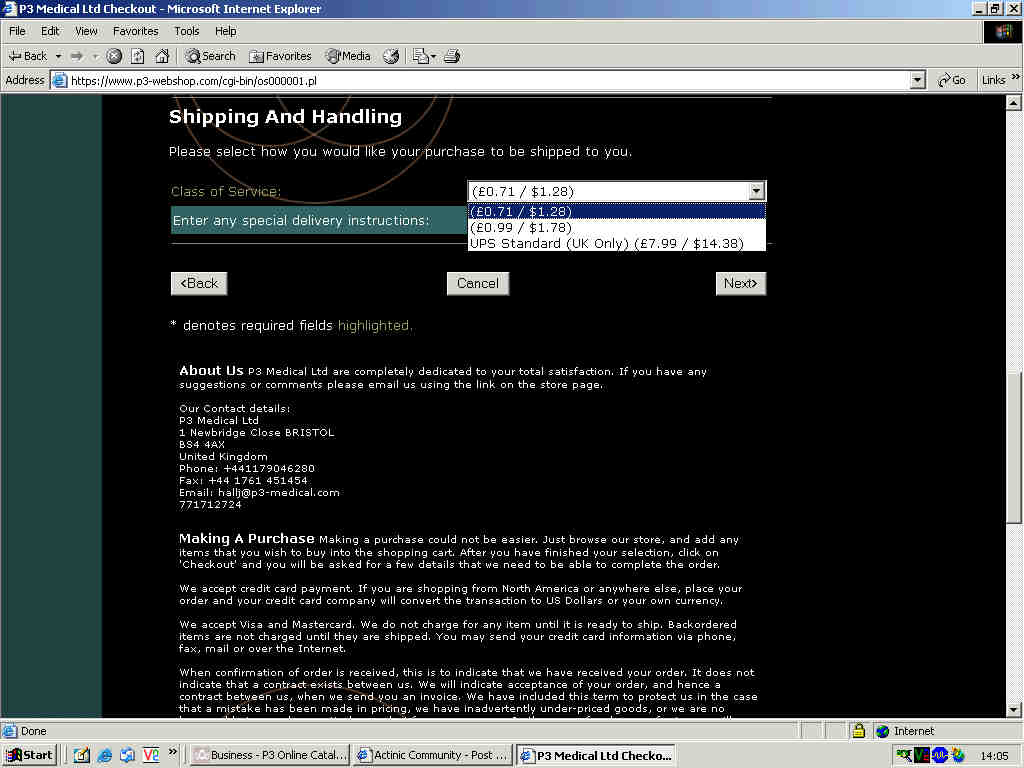The height and width of the screenshot is (768, 1024).
Task: Open the History toolbar icon
Action: (x=391, y=56)
